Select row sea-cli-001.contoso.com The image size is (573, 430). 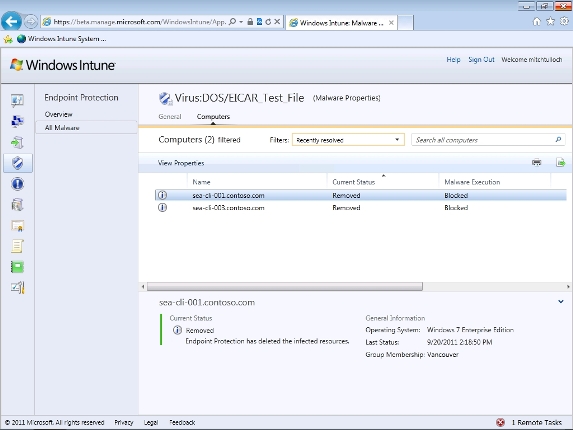[361, 195]
